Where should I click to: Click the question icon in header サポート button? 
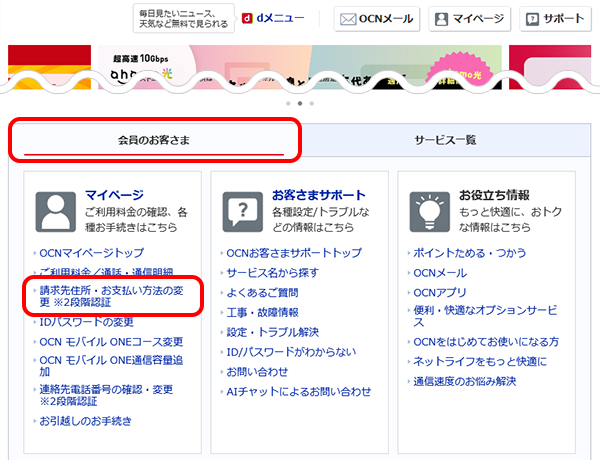click(532, 19)
